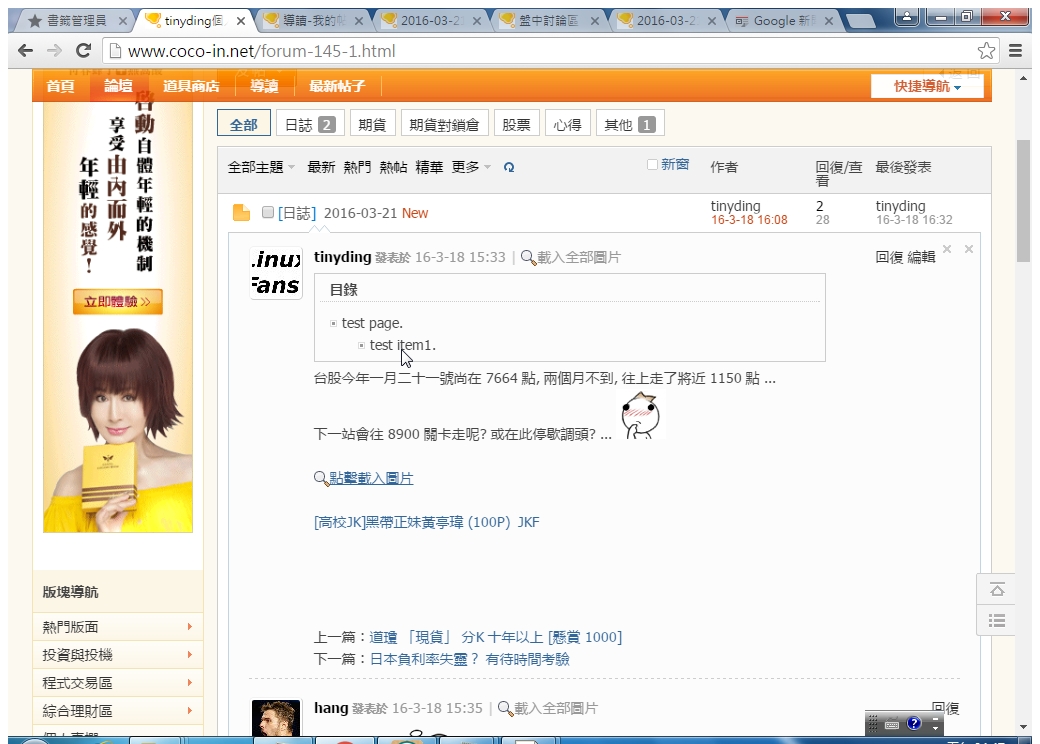Click the blue help icon in the language bar
The width and height of the screenshot is (1040, 744).
914,723
